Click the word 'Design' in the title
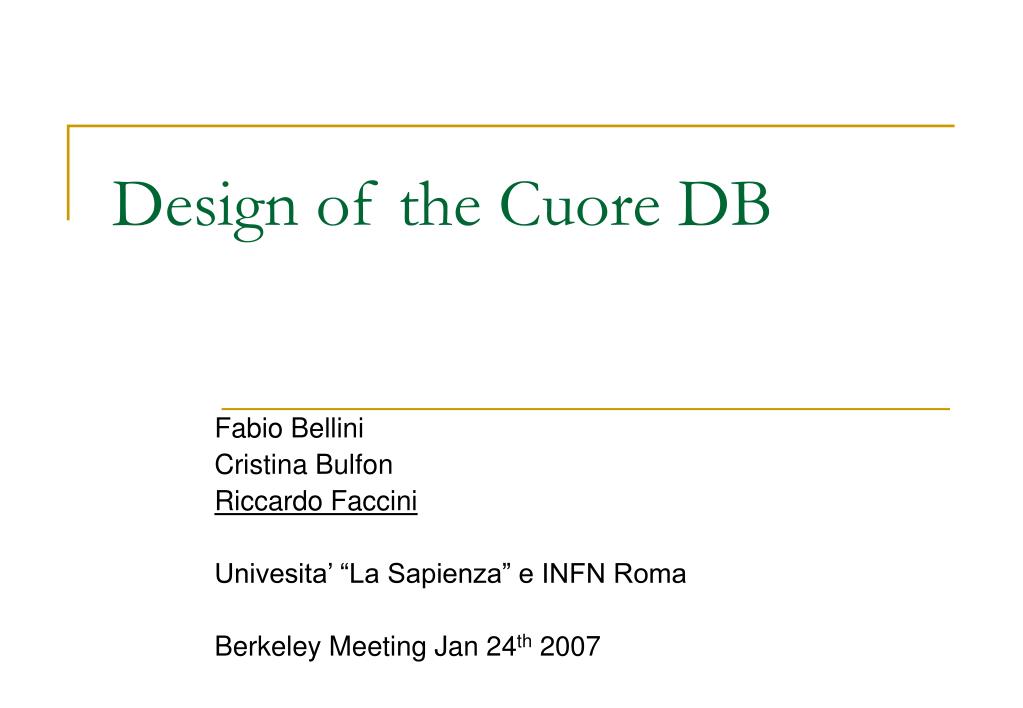Screen dimensions: 1023x708 [x=205, y=209]
